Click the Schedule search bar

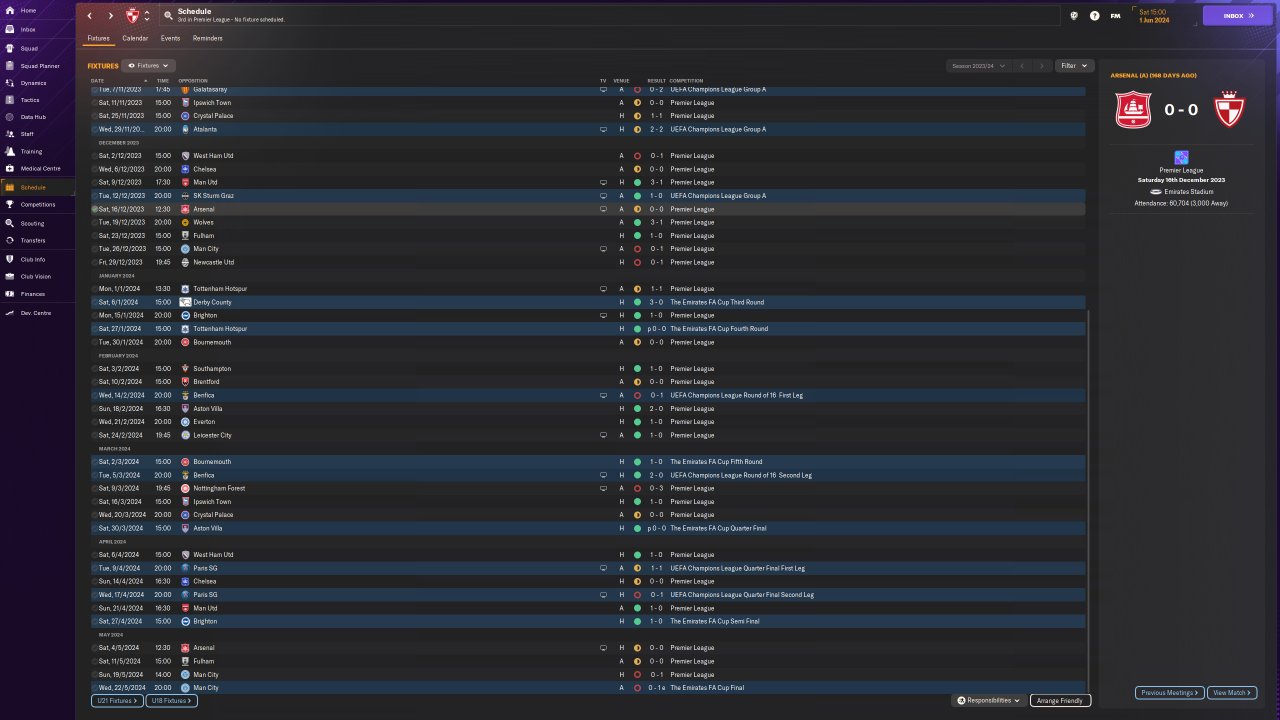[x=610, y=16]
